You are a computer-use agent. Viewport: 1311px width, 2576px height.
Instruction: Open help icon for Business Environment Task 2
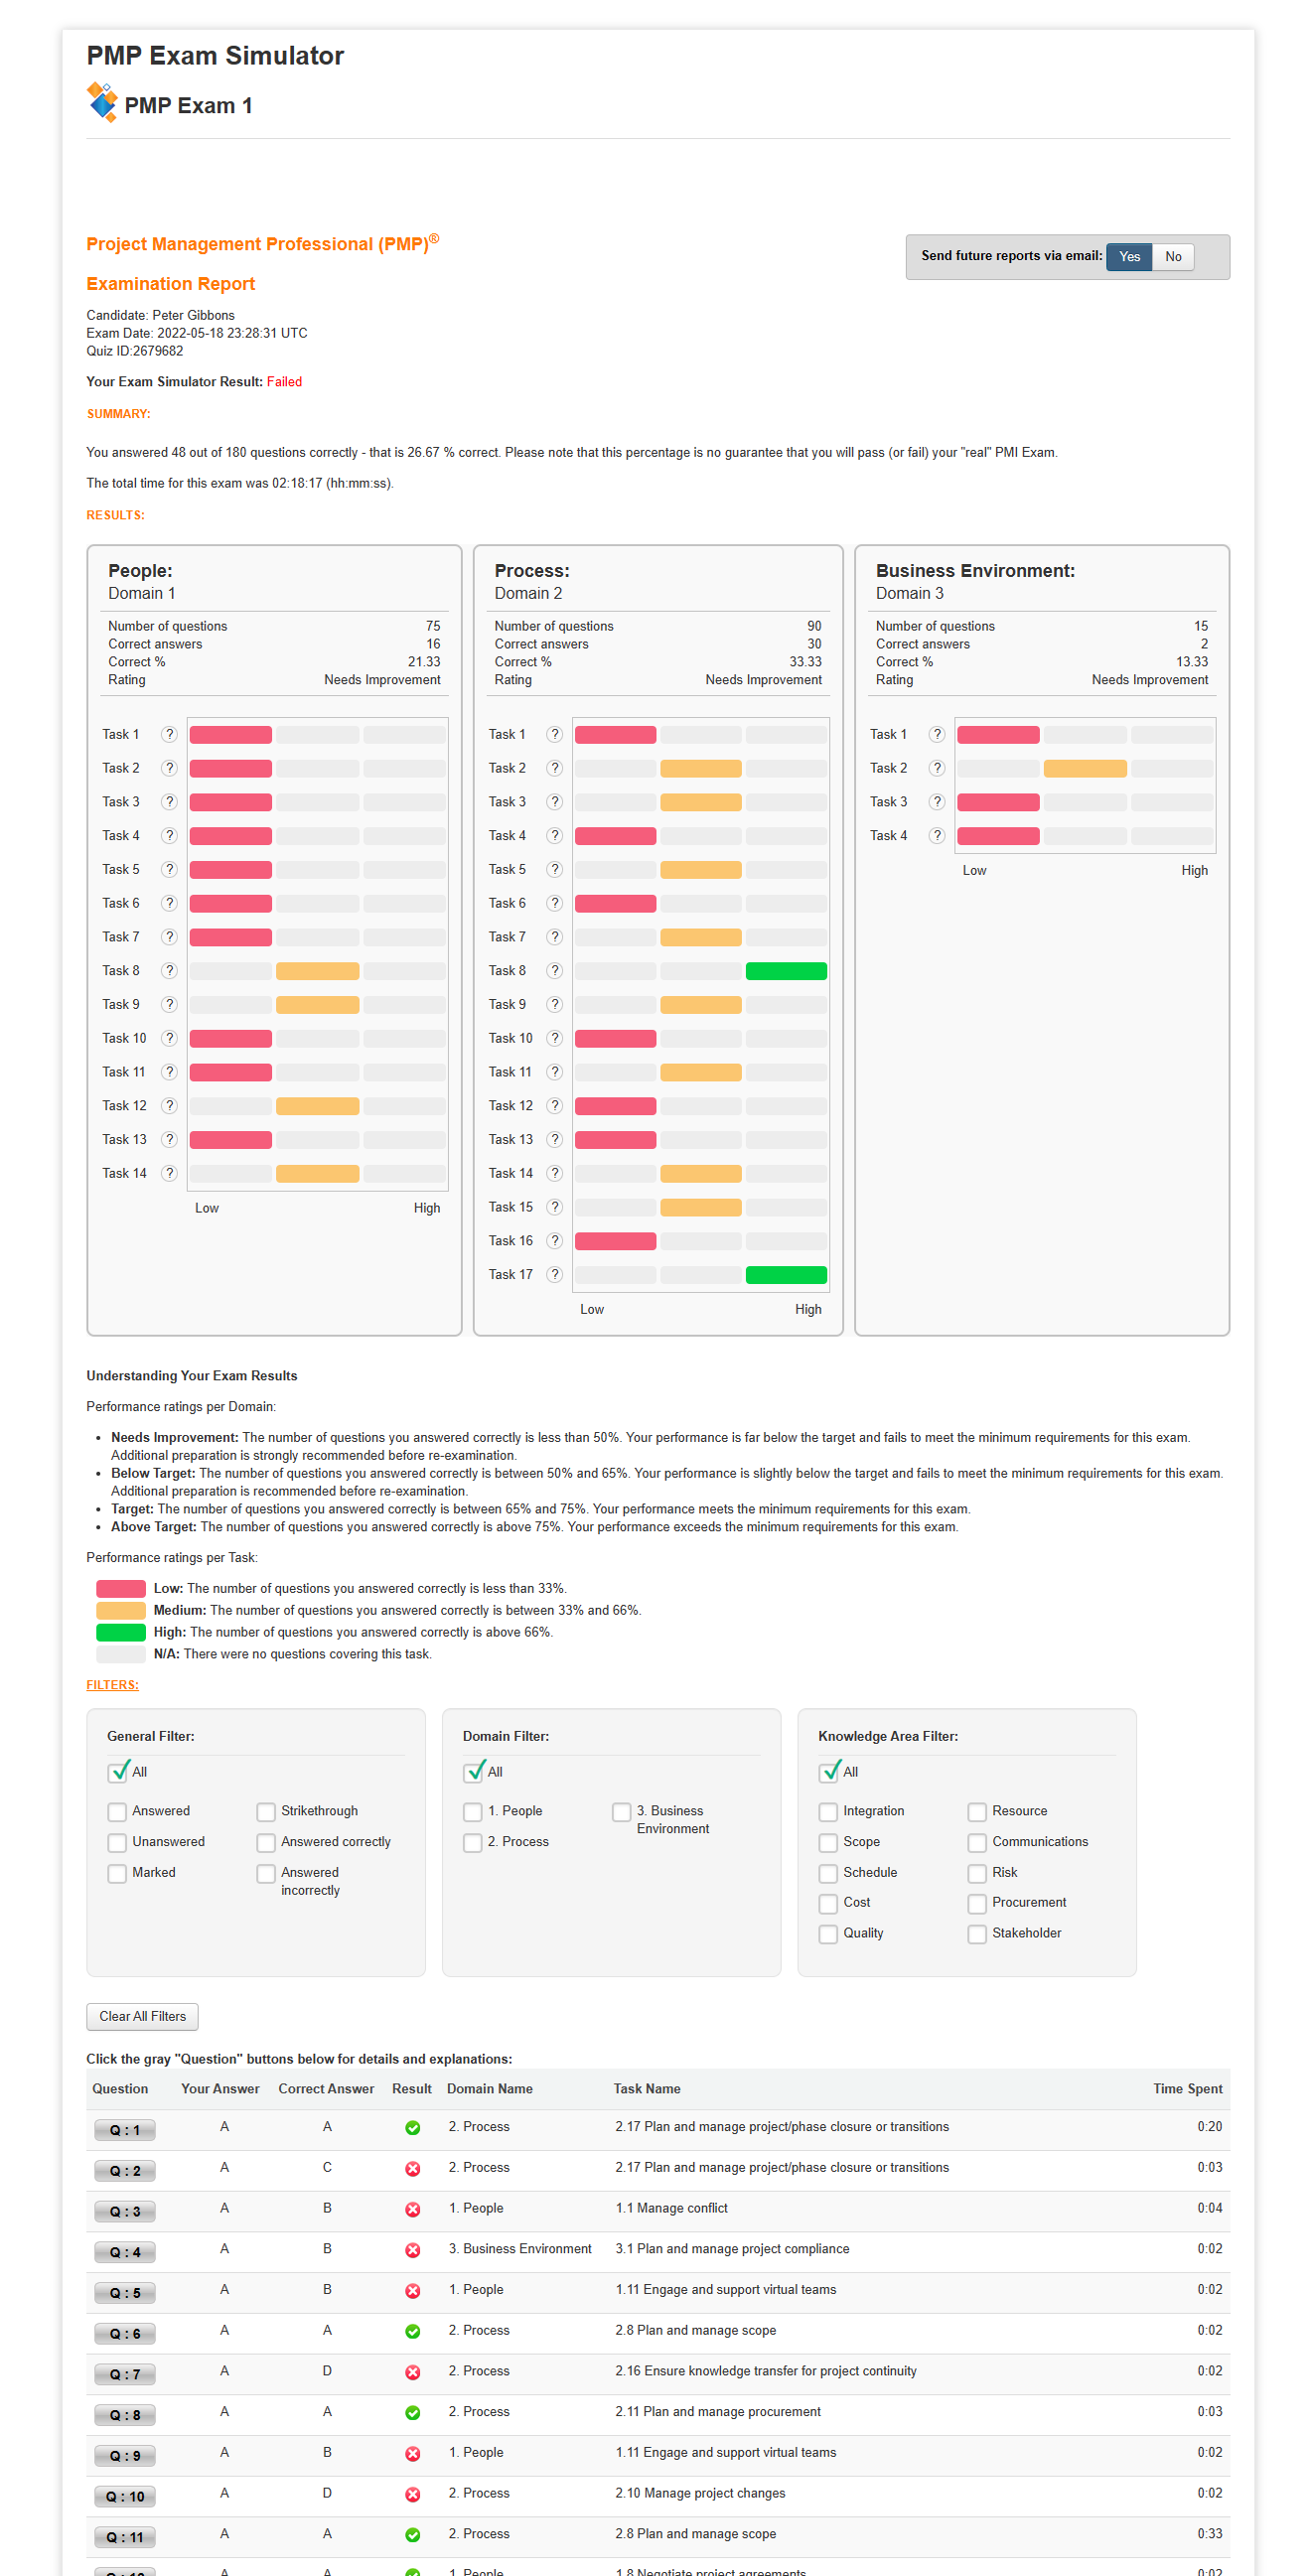tap(937, 768)
